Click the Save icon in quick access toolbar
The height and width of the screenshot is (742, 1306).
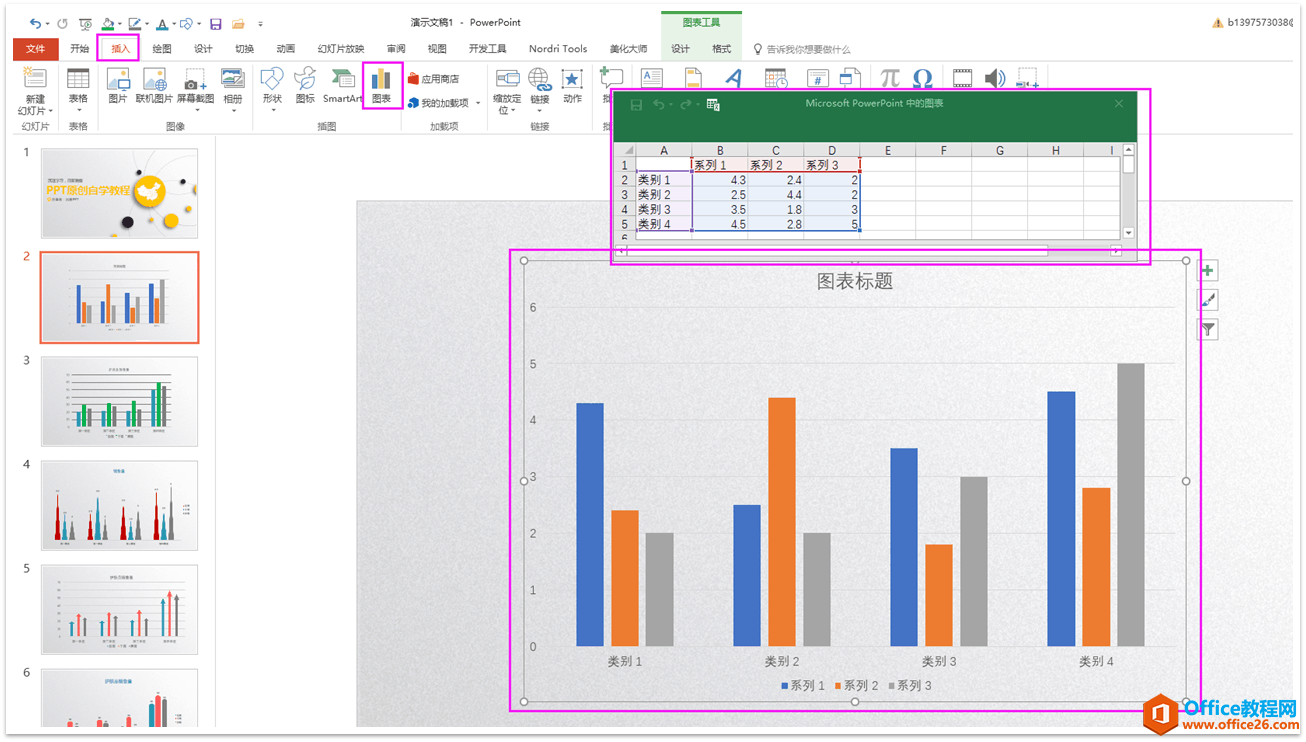tap(215, 23)
